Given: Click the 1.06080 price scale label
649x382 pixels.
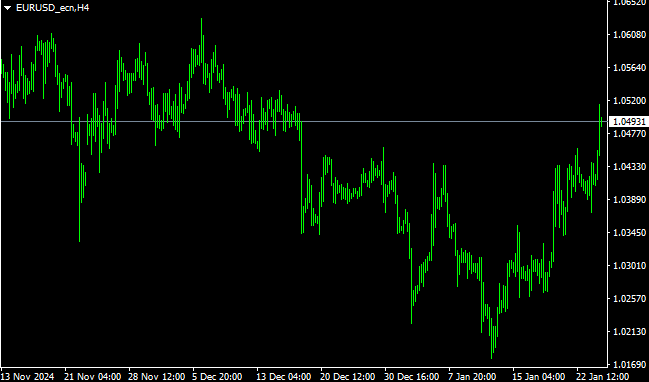Looking at the screenshot, I should 629,34.
